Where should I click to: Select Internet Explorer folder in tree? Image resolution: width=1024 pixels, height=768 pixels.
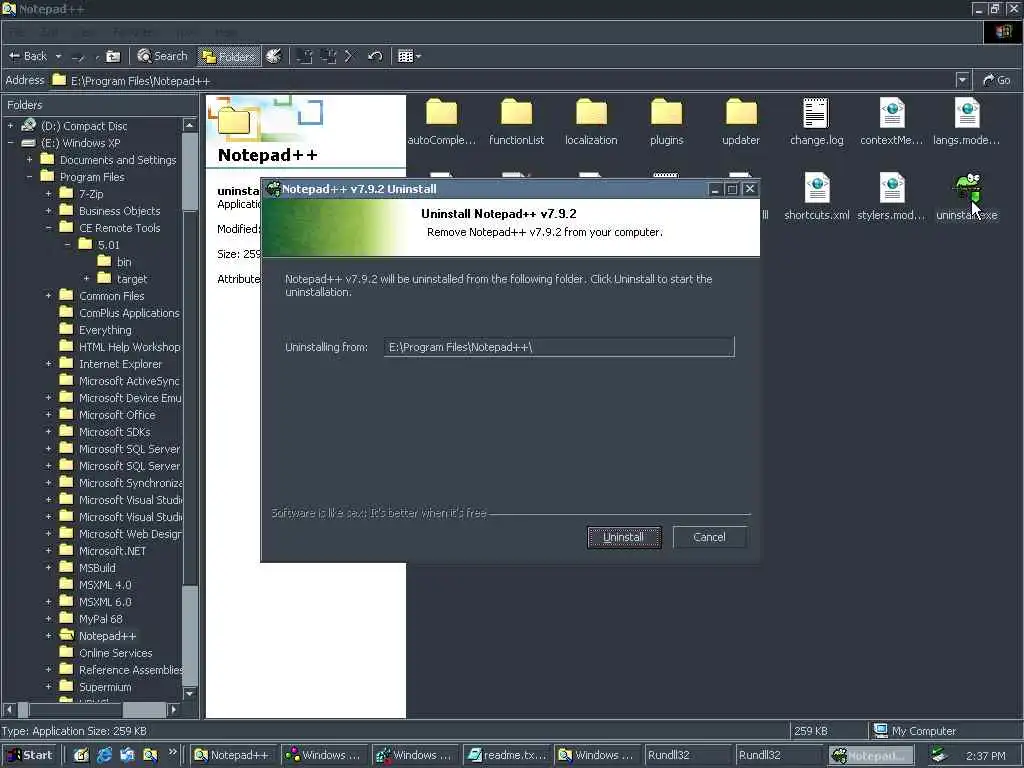(x=120, y=364)
